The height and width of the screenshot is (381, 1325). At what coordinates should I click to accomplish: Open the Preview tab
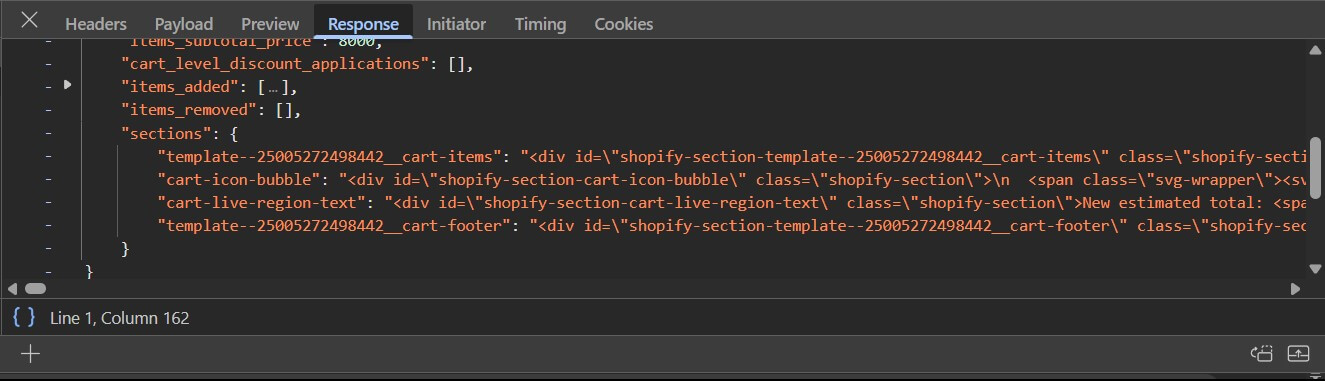(x=270, y=24)
